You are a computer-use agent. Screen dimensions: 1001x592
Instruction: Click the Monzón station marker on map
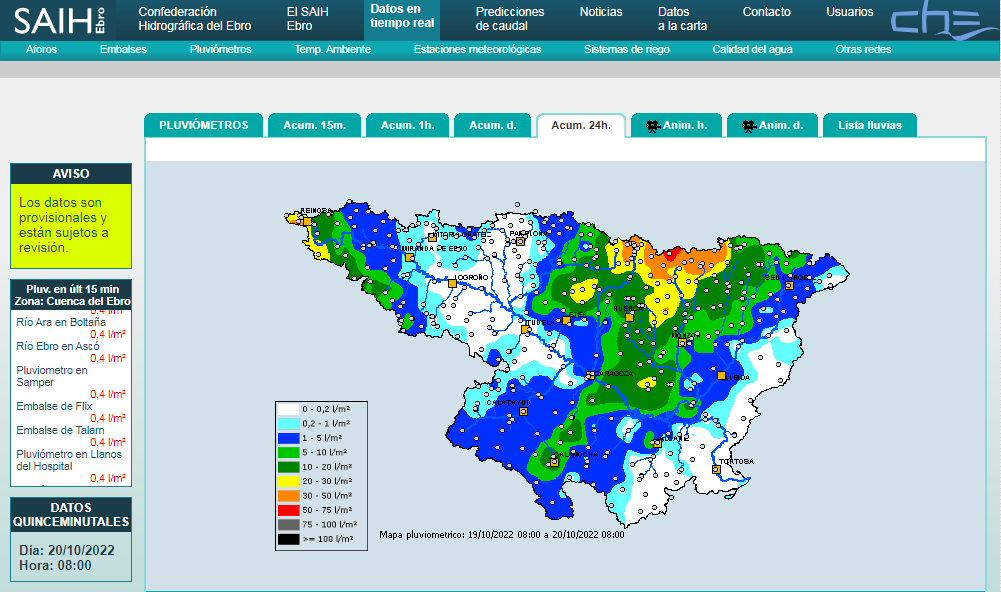682,343
